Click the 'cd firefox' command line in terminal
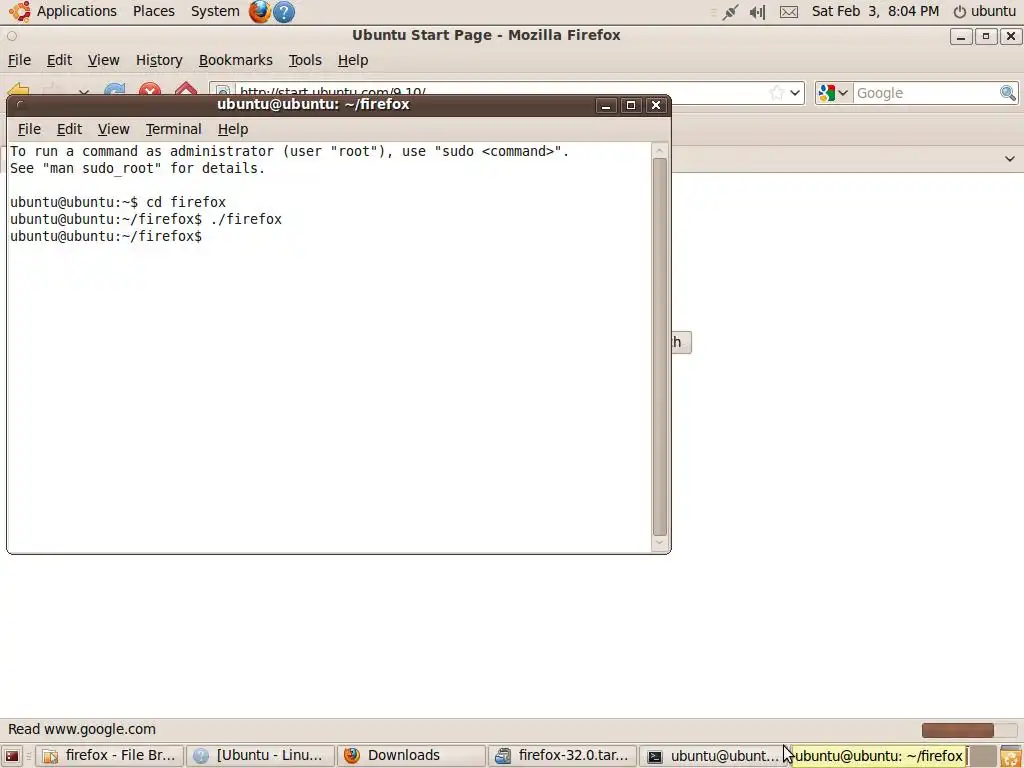The image size is (1024, 768). click(186, 202)
